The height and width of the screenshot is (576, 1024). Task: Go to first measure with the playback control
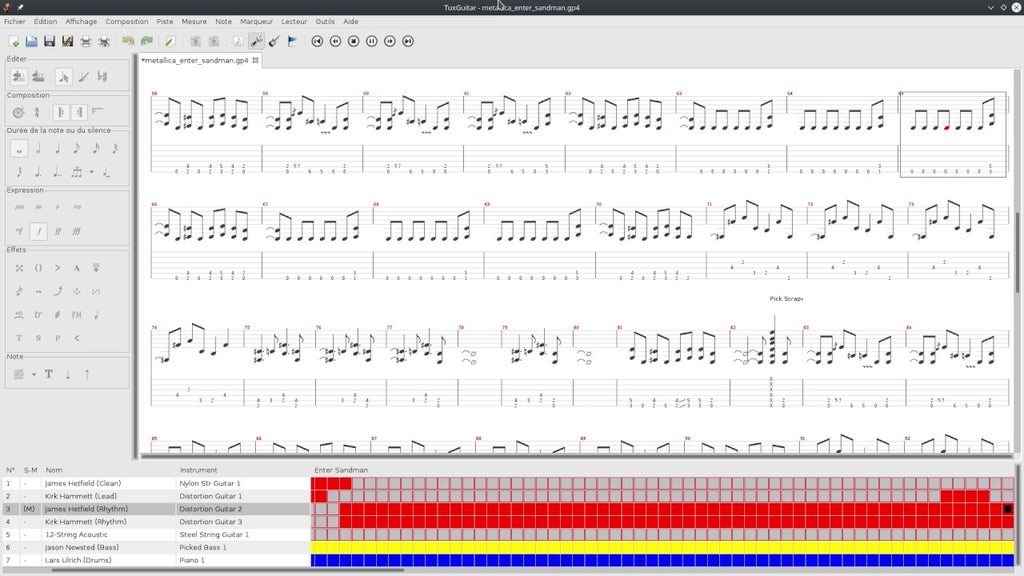[x=317, y=41]
